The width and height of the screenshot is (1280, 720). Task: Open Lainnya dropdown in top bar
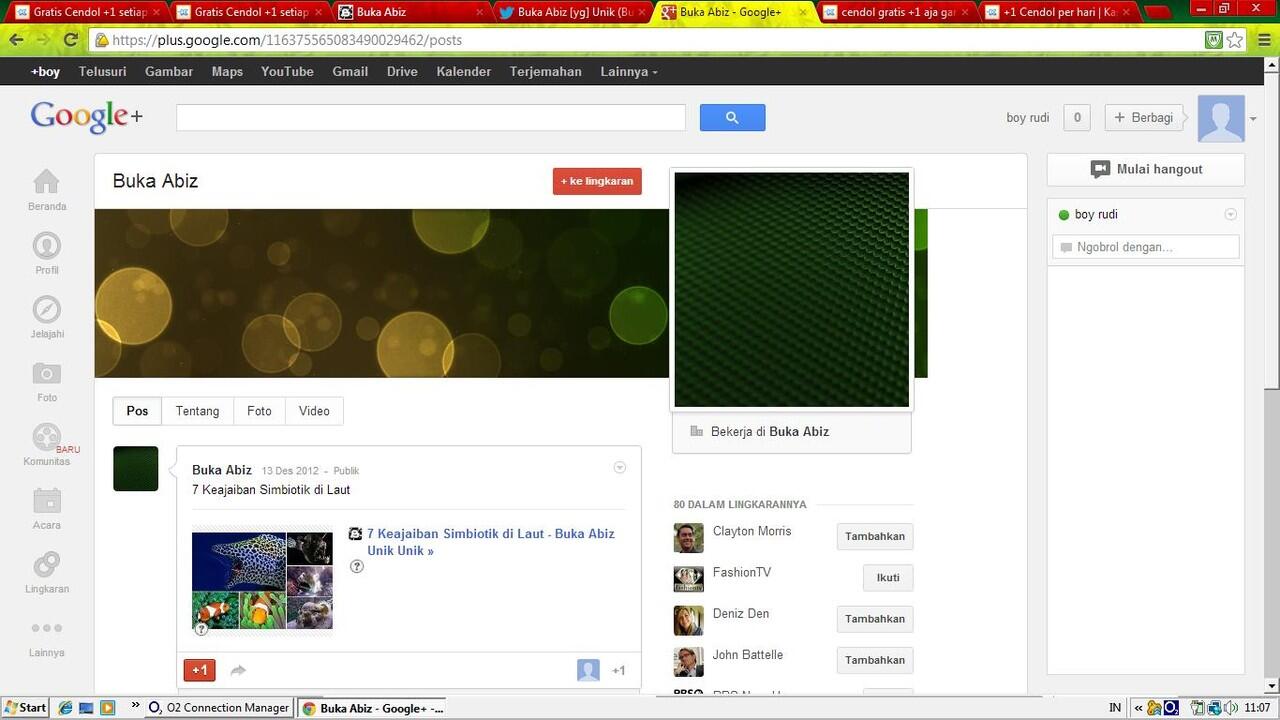click(x=629, y=71)
